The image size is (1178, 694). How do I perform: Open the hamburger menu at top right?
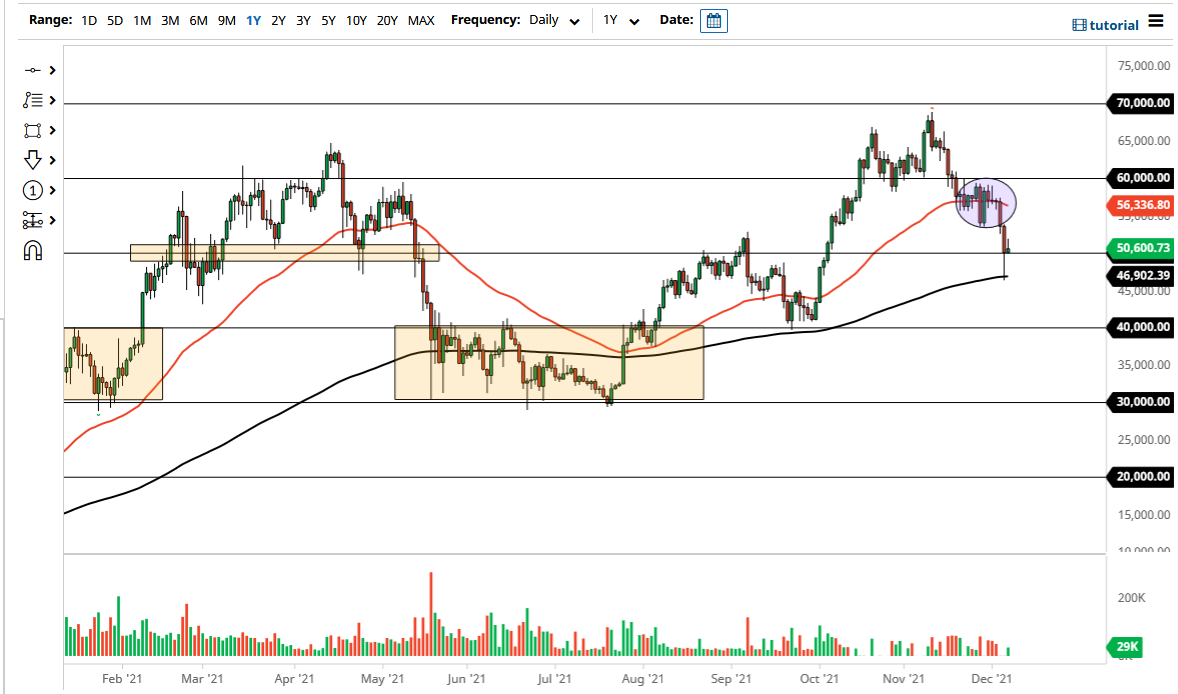click(1156, 23)
